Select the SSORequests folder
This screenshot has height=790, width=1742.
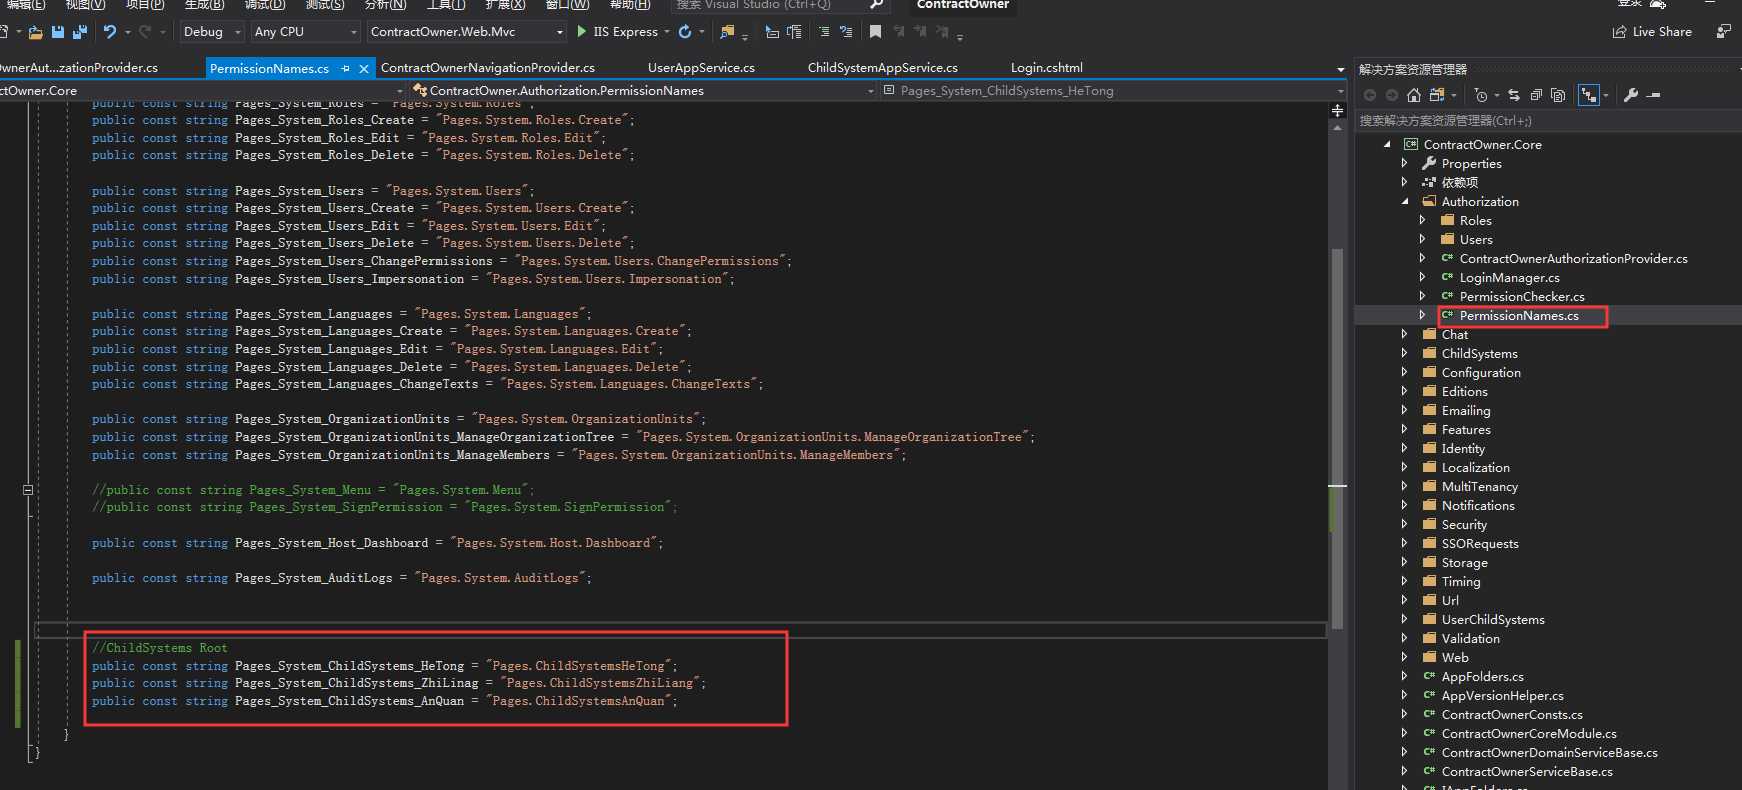1480,544
